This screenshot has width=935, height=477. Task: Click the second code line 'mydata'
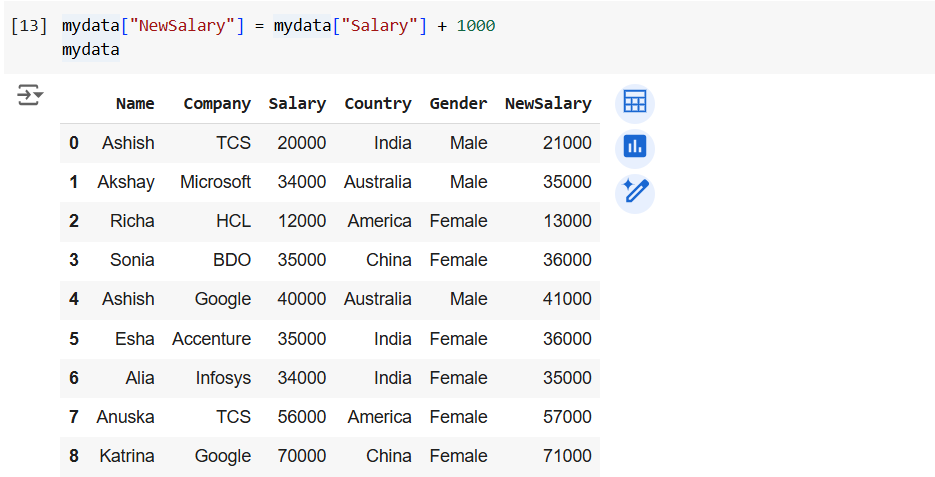[x=91, y=50]
